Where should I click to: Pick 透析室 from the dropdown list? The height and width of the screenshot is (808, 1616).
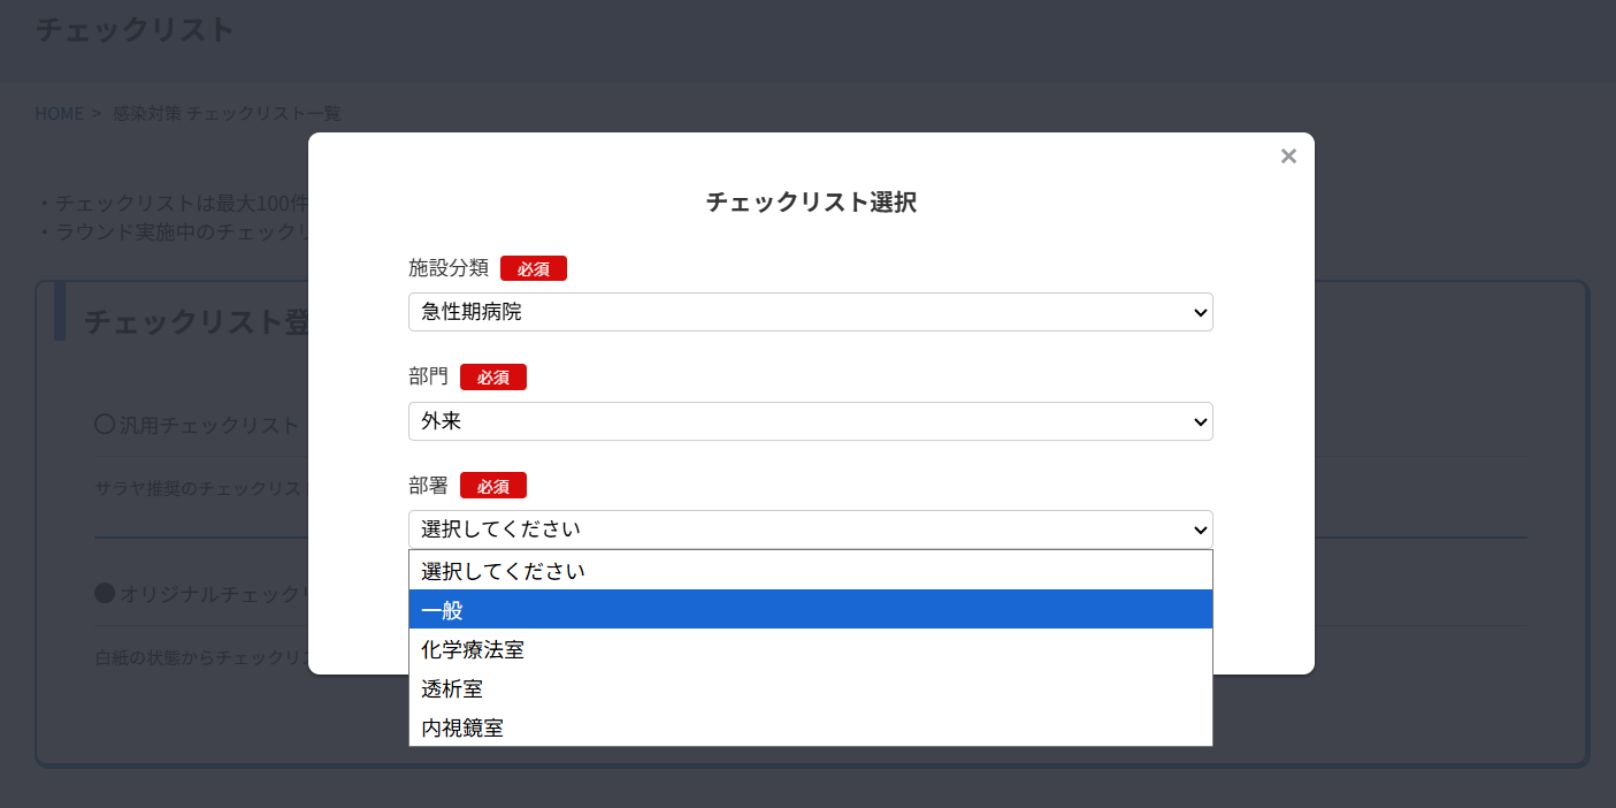pyautogui.click(x=810, y=688)
